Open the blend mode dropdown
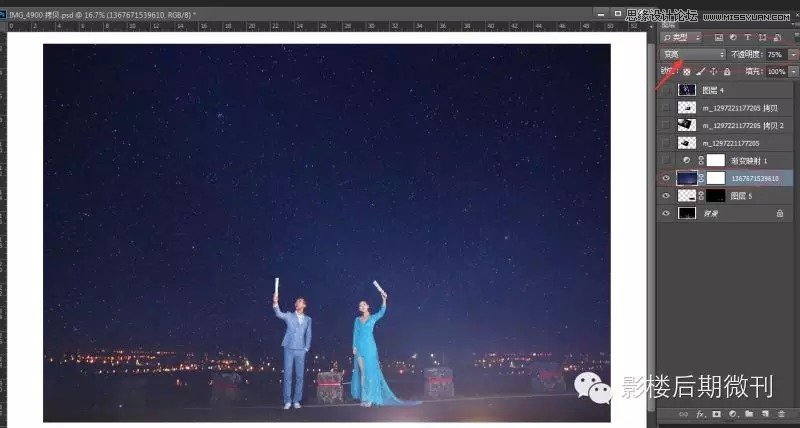The height and width of the screenshot is (428, 800). pos(692,54)
